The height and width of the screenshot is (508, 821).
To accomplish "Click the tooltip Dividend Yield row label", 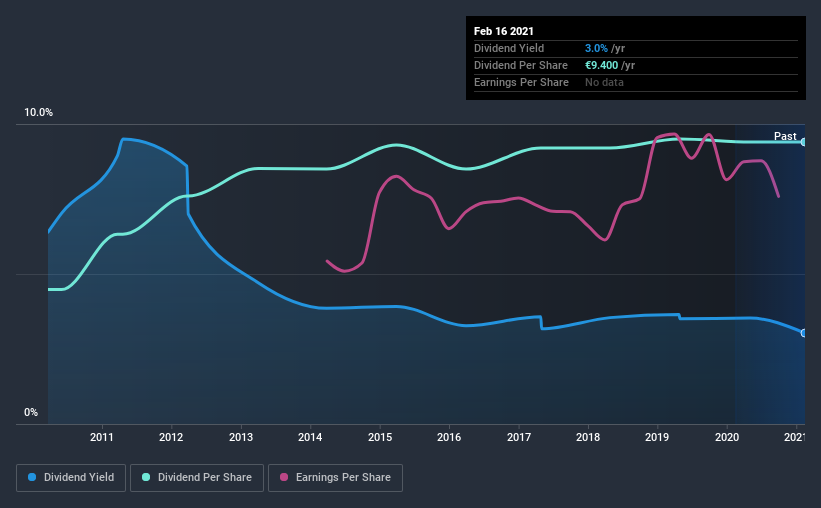I will point(509,48).
